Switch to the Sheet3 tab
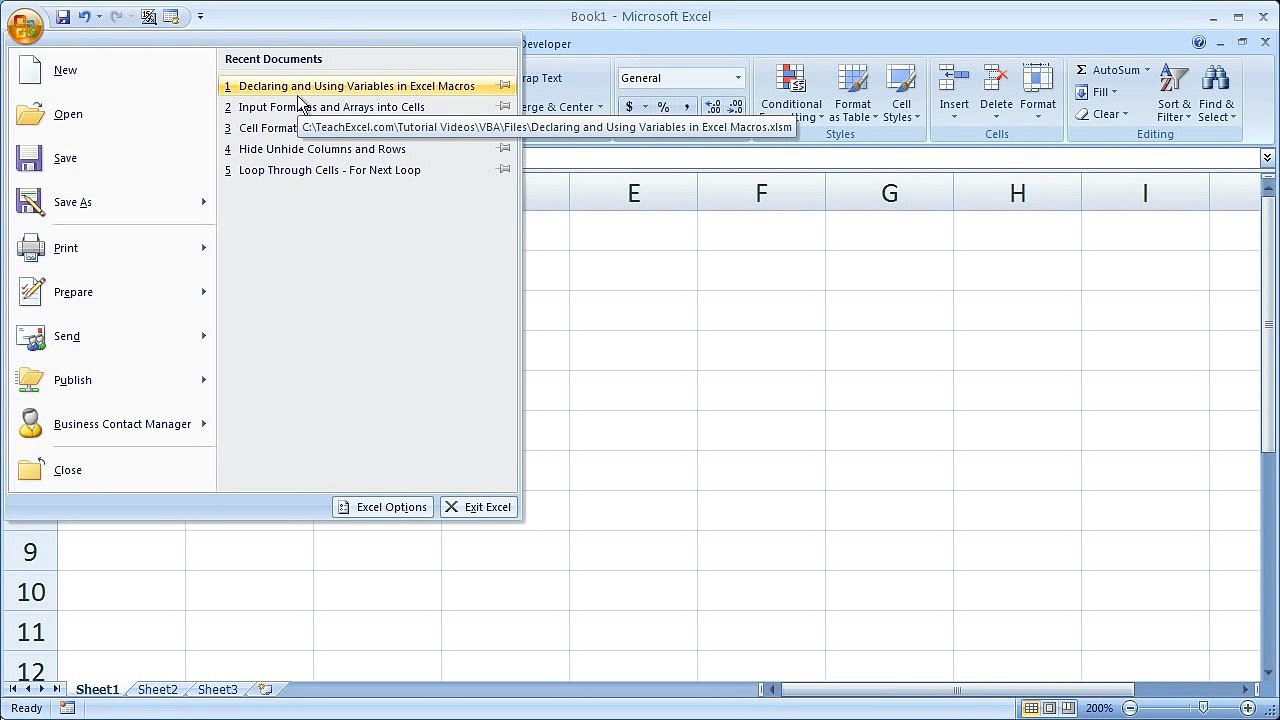1280x720 pixels. [217, 689]
